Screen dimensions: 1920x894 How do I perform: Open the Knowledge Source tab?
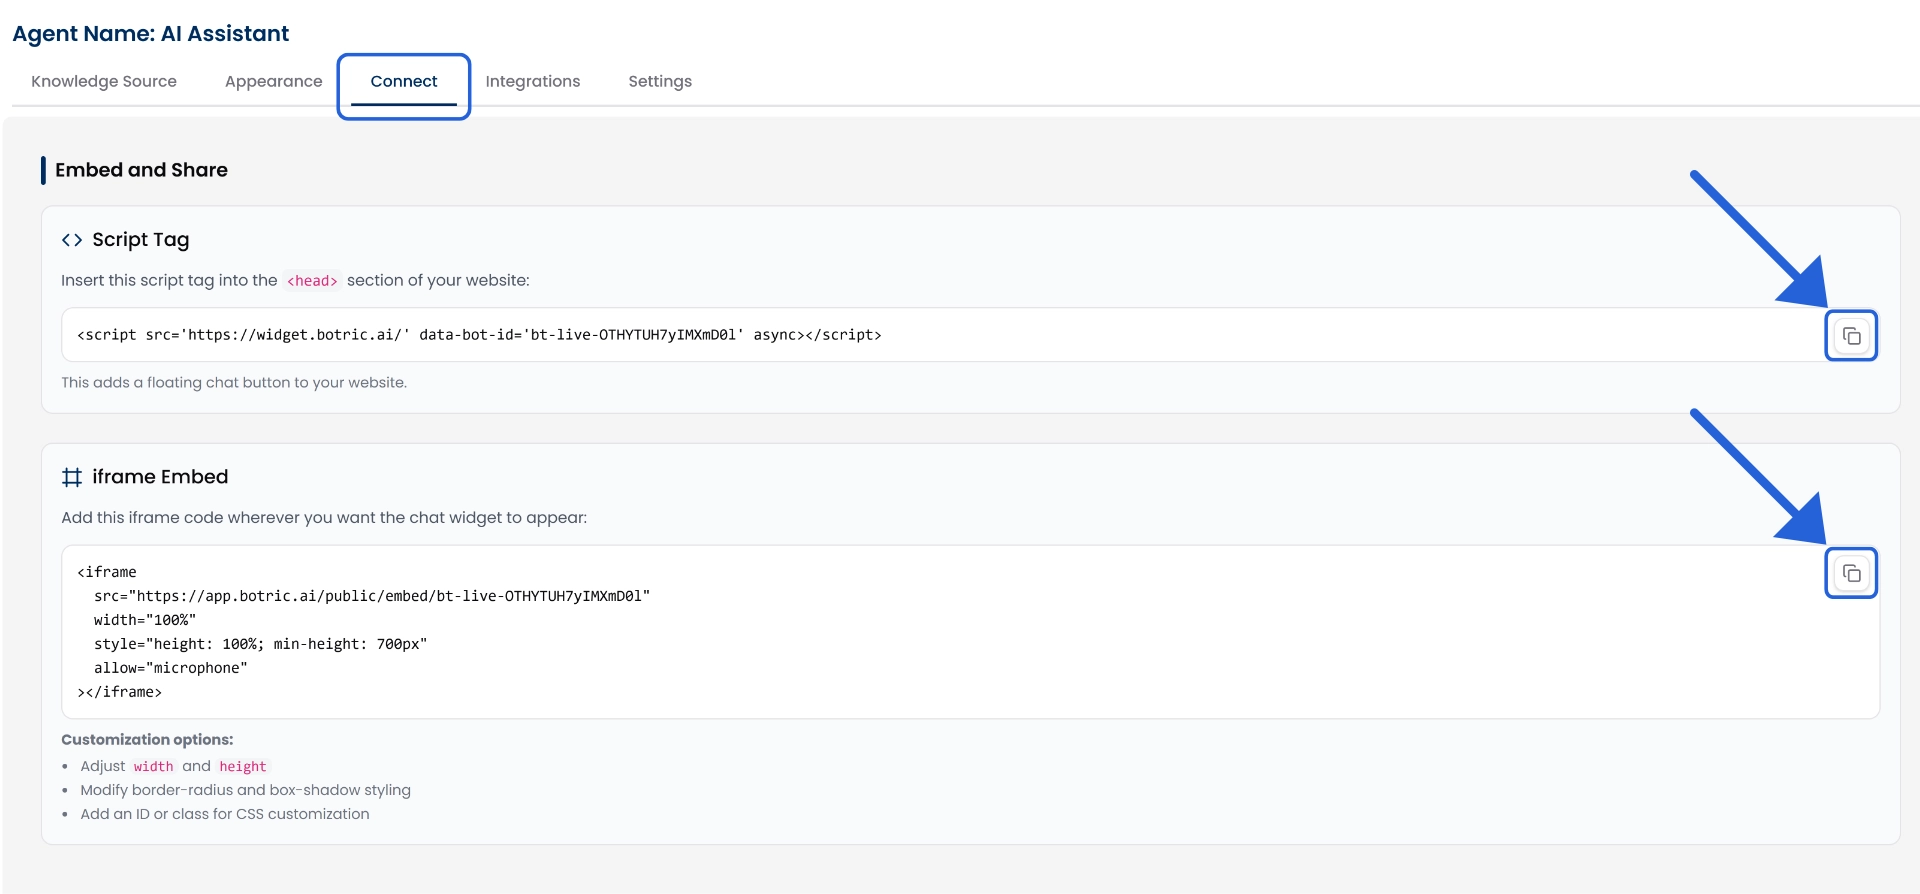(104, 81)
